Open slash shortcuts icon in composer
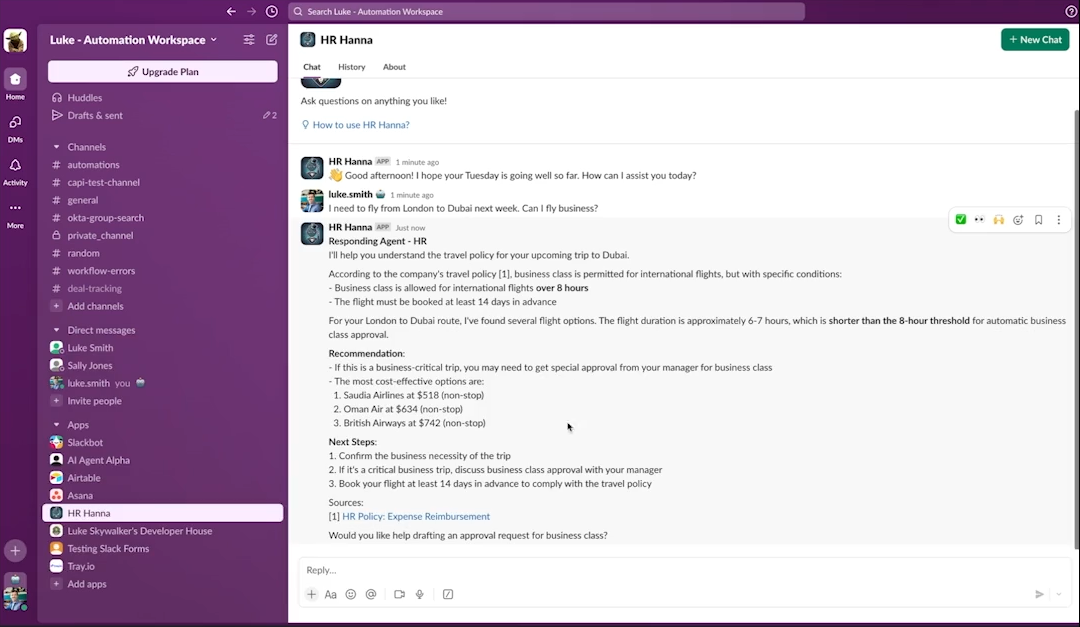 448,594
